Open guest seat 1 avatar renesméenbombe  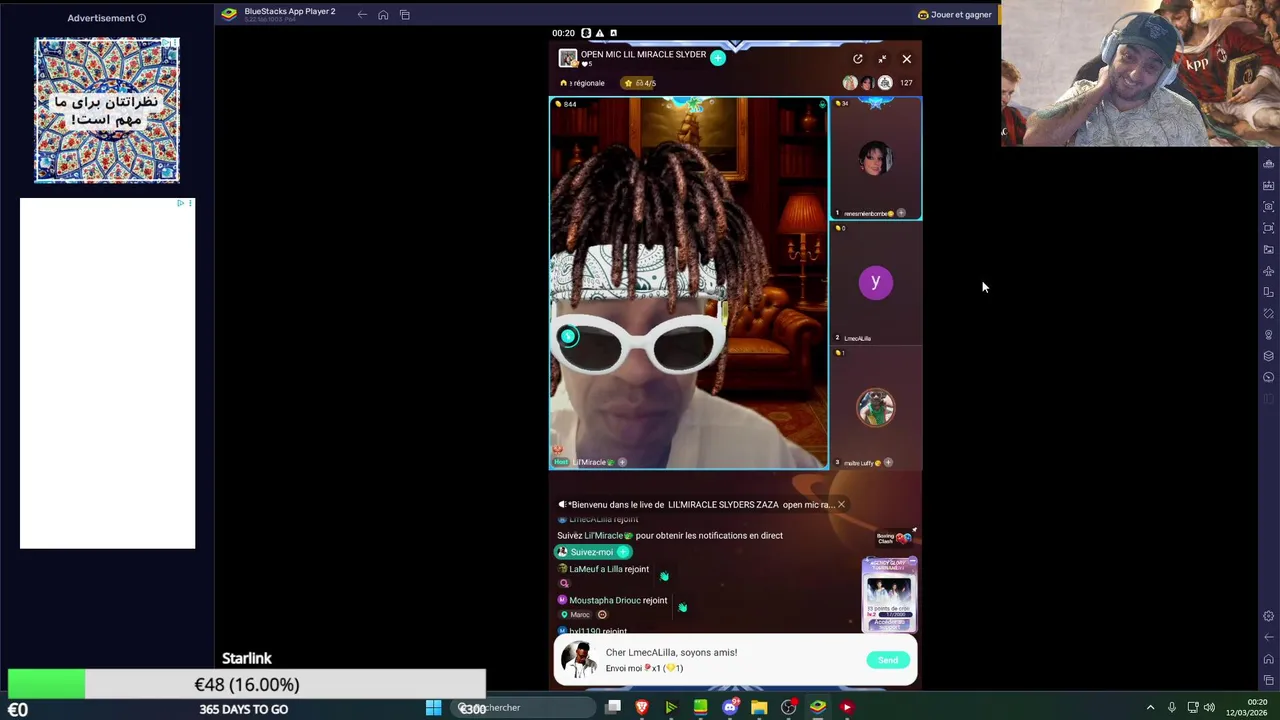(875, 158)
